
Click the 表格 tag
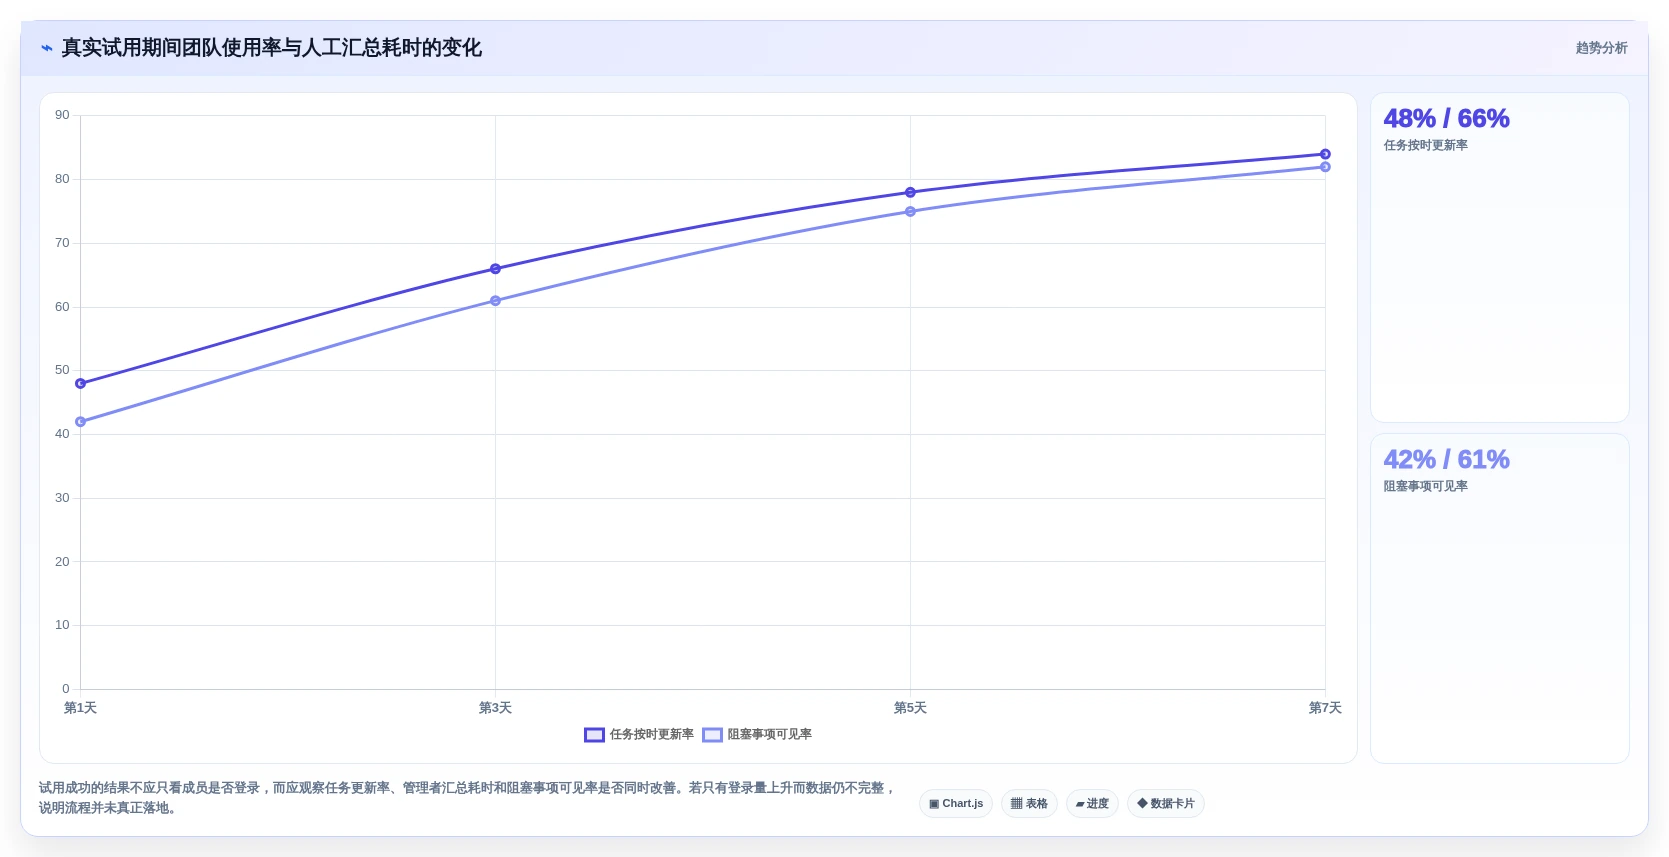[x=1029, y=804]
